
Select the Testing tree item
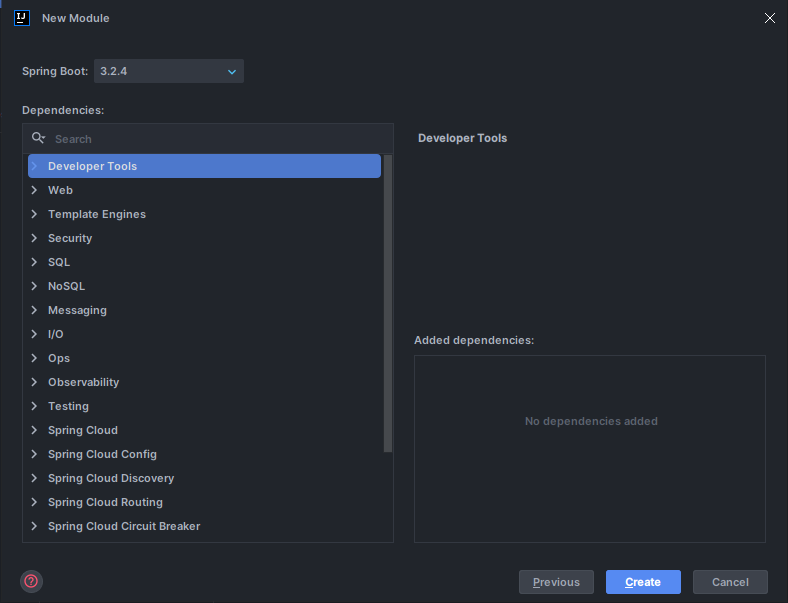[68, 406]
